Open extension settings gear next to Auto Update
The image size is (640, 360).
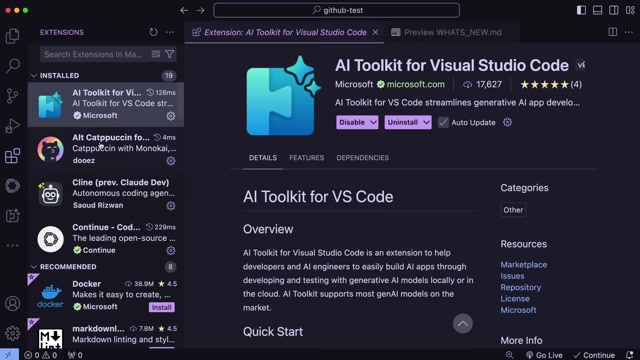(x=507, y=122)
